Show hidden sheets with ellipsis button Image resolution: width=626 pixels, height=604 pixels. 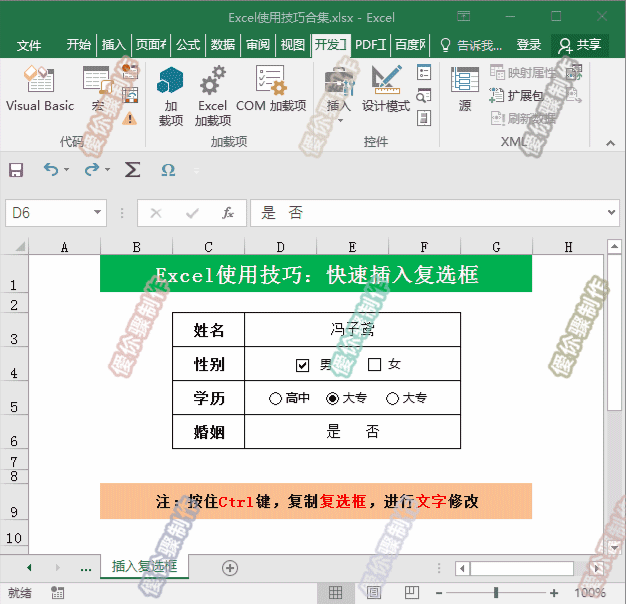86,568
